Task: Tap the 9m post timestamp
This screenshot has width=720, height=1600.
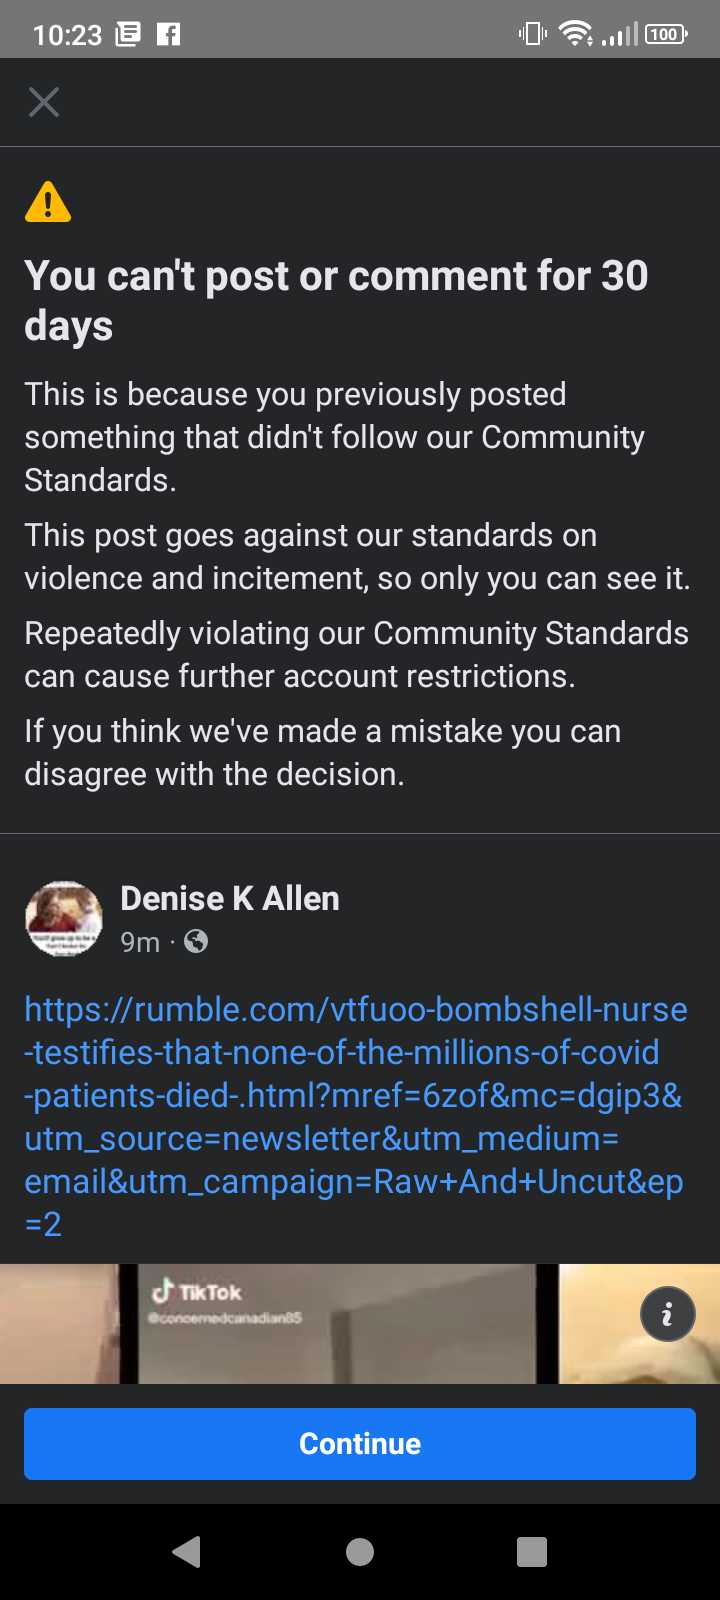Action: 140,942
